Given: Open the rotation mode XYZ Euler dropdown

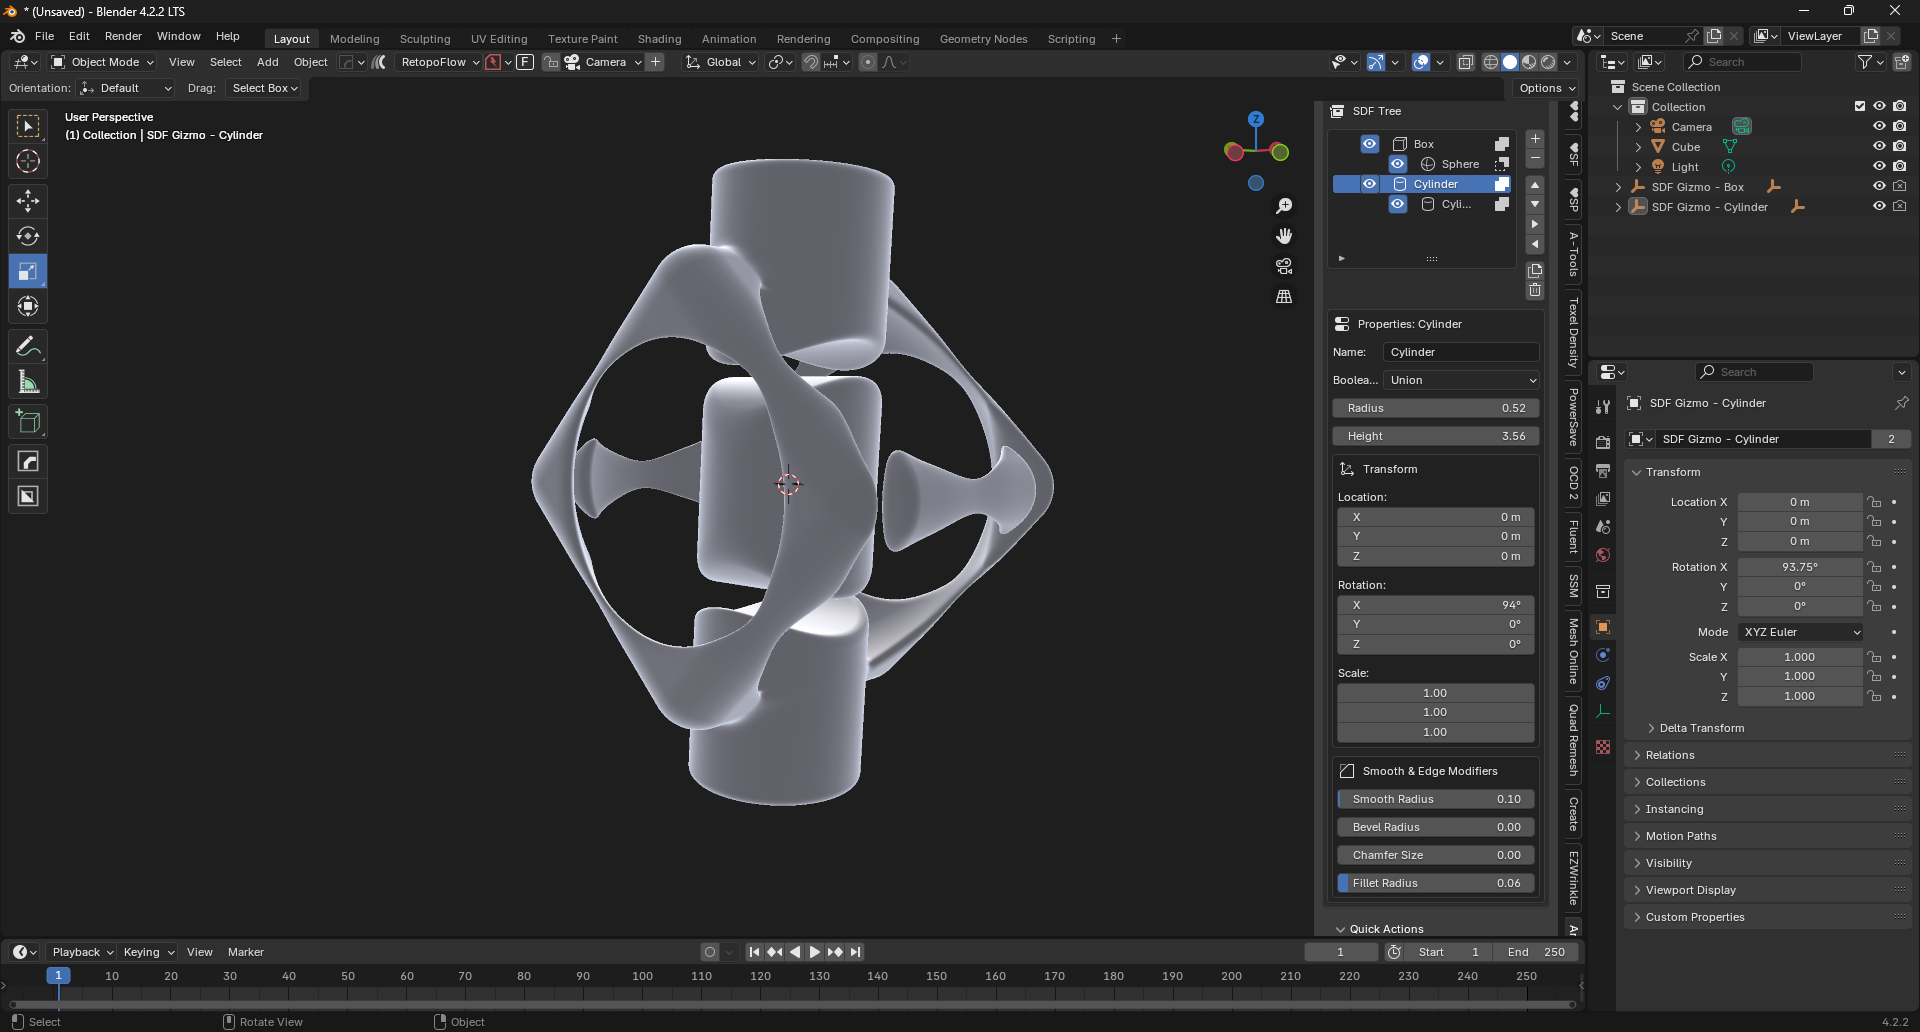Looking at the screenshot, I should coord(1801,632).
